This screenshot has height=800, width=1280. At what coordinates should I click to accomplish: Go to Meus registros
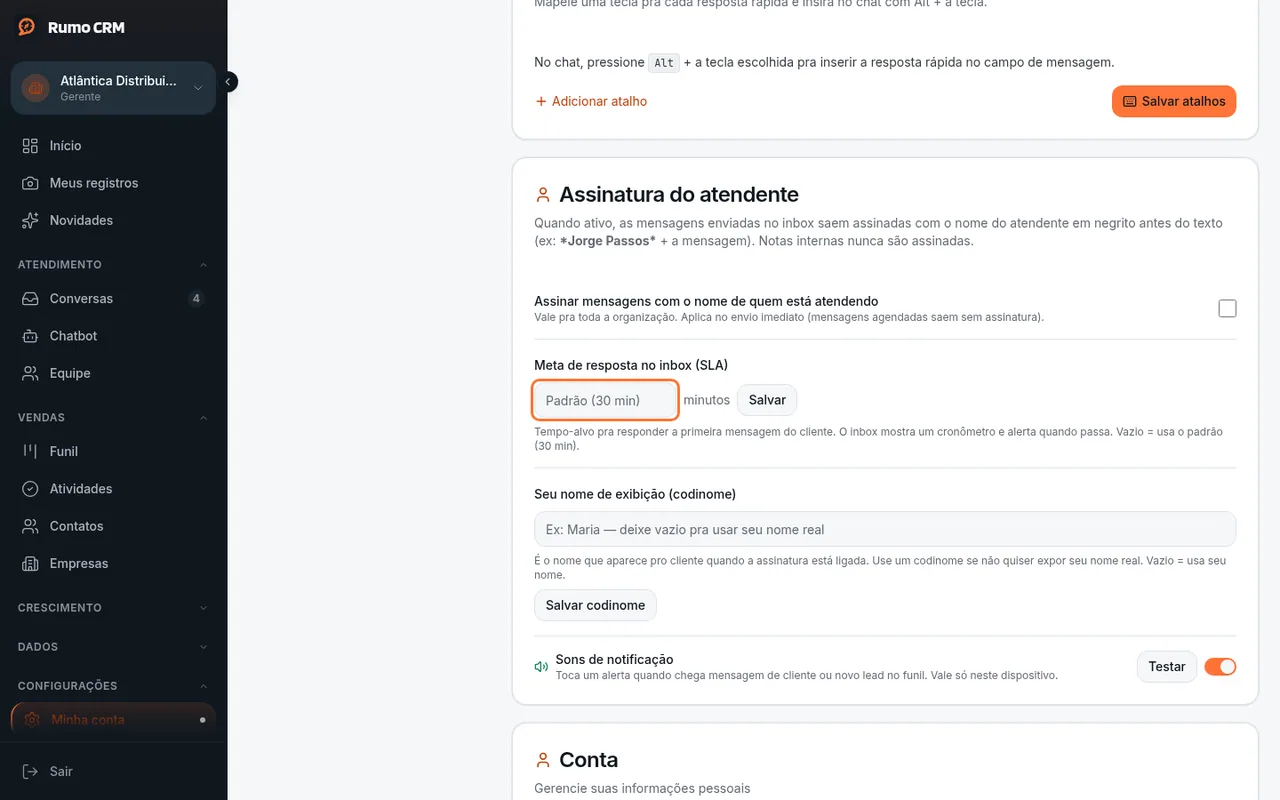tap(113, 183)
